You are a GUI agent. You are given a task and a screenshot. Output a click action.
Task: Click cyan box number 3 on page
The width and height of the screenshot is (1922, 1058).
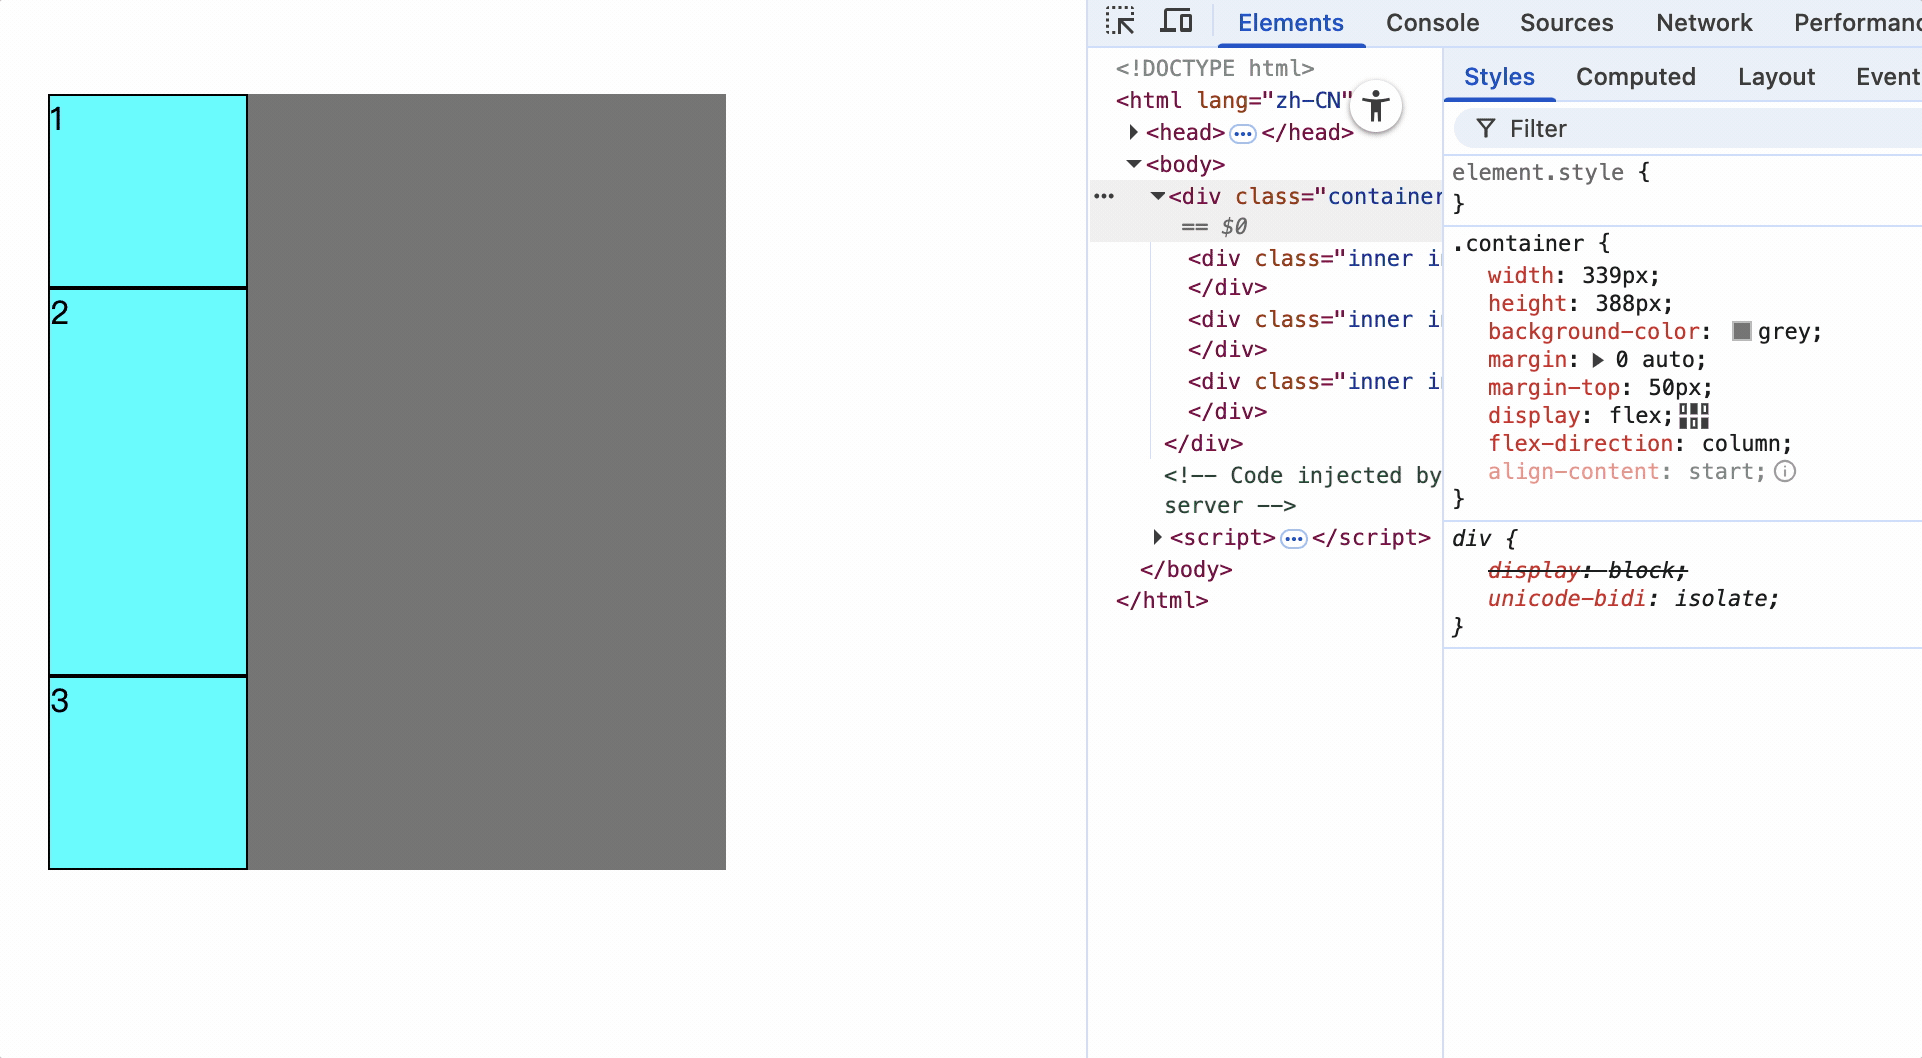pos(148,773)
